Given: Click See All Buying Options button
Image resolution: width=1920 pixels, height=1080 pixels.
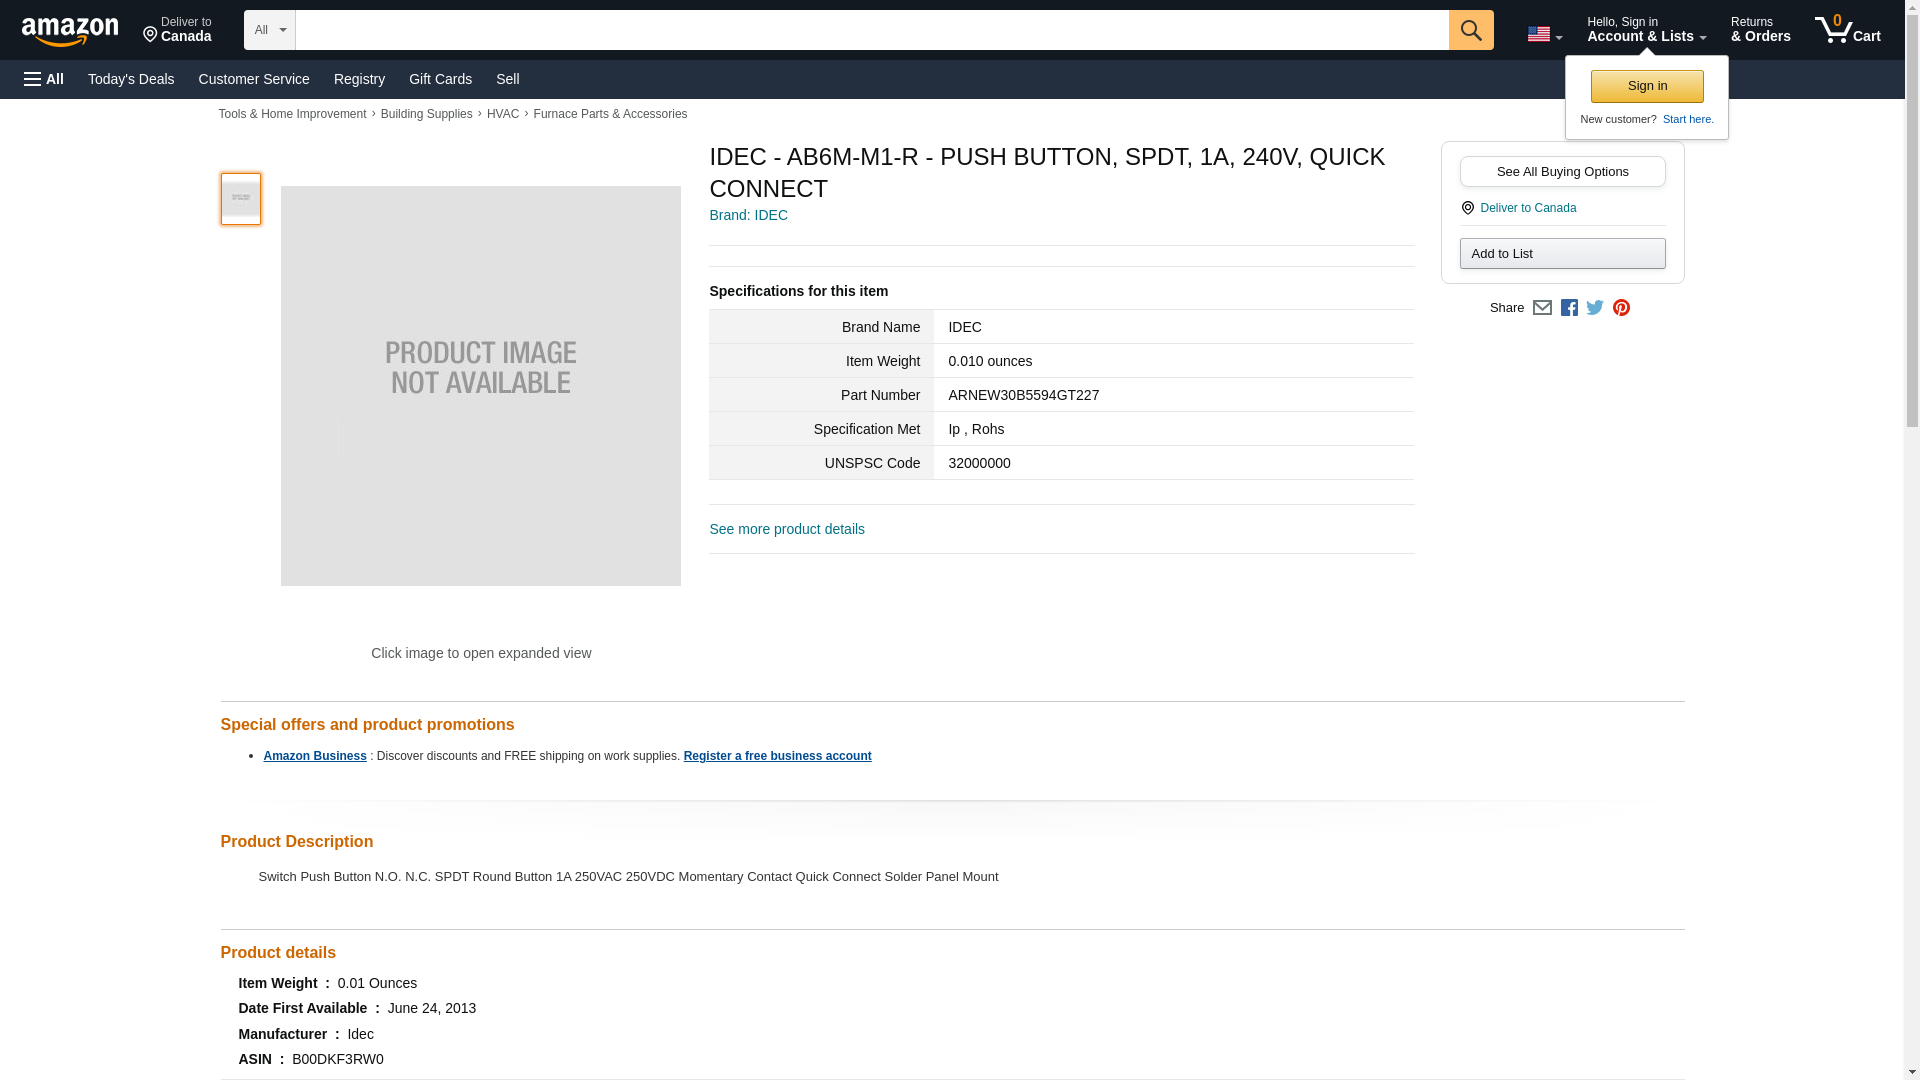Looking at the screenshot, I should click(x=1562, y=171).
